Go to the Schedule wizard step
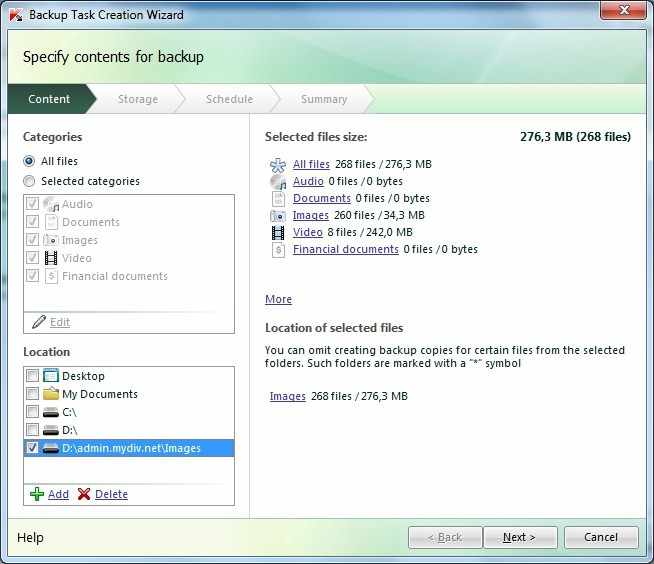Screen dimensions: 654x564 (229, 99)
